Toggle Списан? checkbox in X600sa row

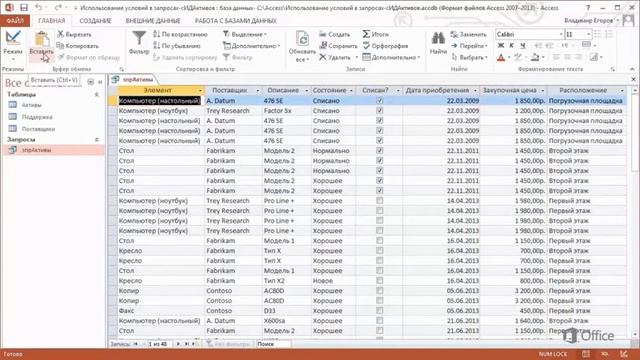(x=380, y=321)
